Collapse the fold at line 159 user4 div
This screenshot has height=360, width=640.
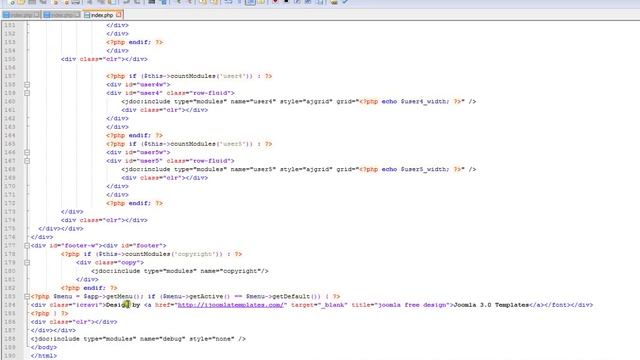(x=27, y=93)
